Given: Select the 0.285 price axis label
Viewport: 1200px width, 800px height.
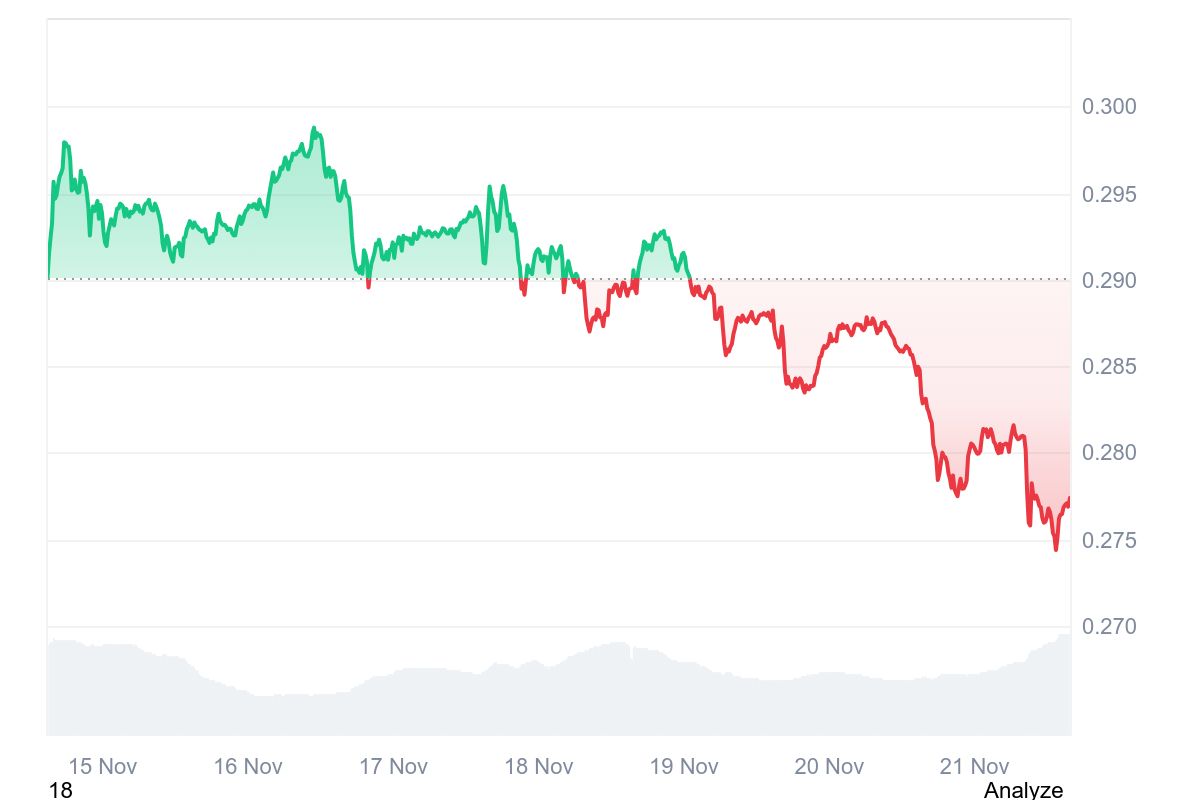Looking at the screenshot, I should coord(1109,367).
